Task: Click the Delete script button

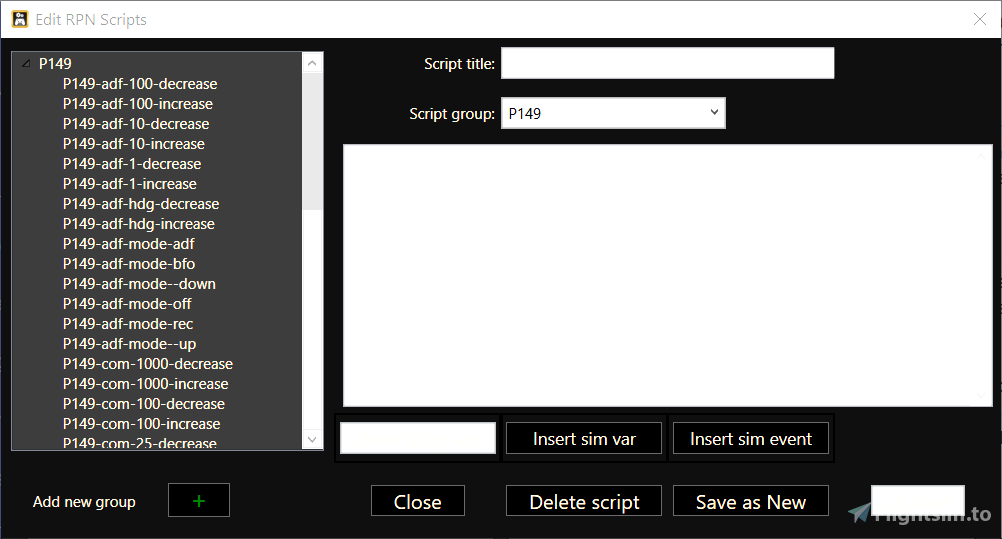Action: [x=584, y=502]
